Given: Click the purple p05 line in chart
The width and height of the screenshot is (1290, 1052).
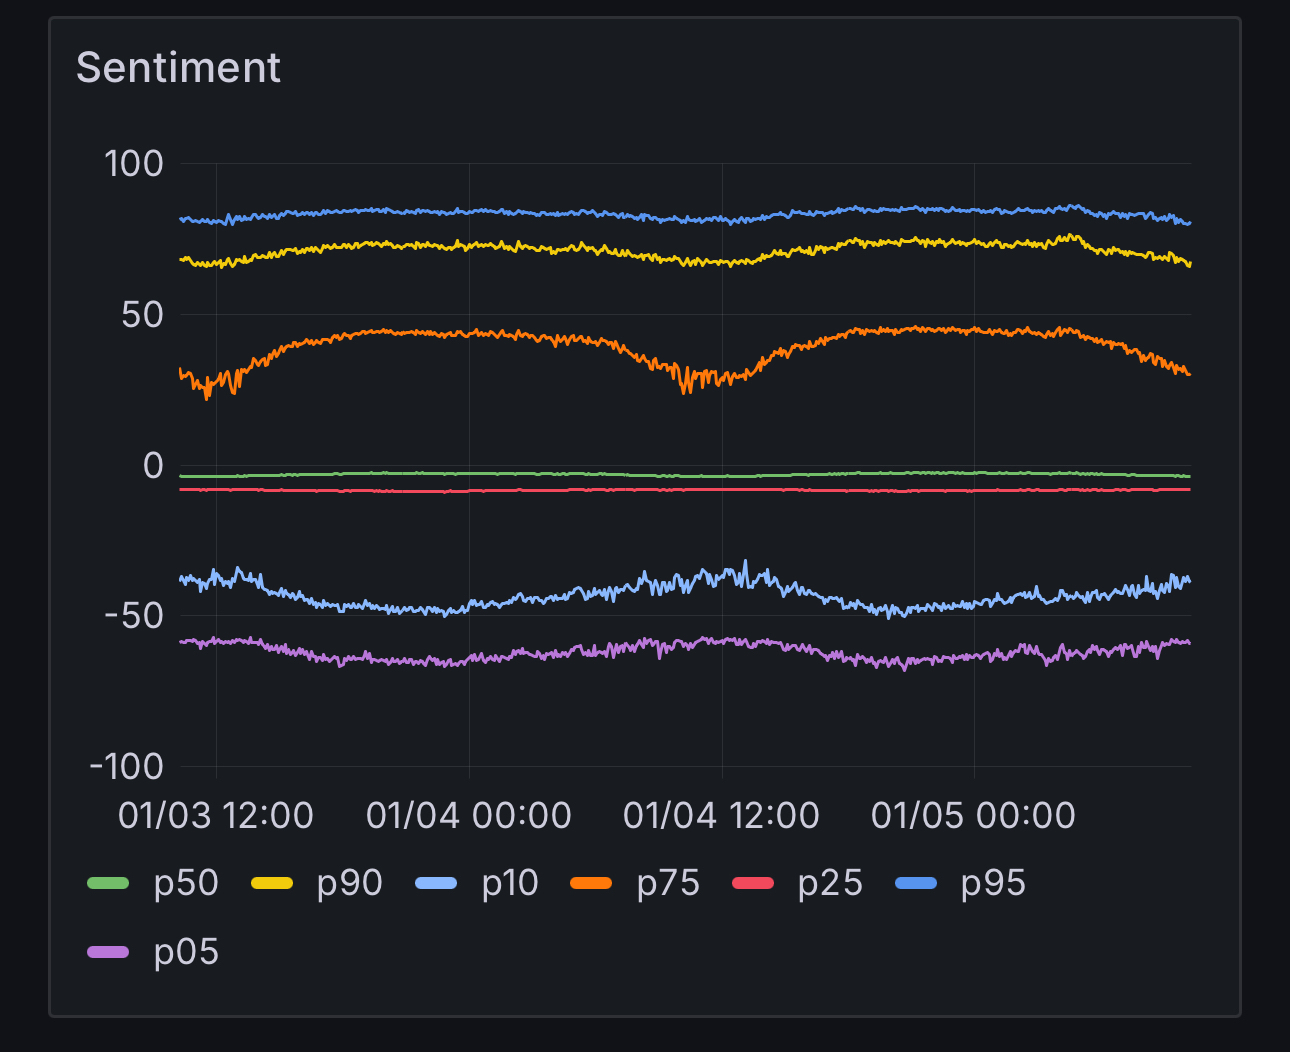Looking at the screenshot, I should [400, 661].
